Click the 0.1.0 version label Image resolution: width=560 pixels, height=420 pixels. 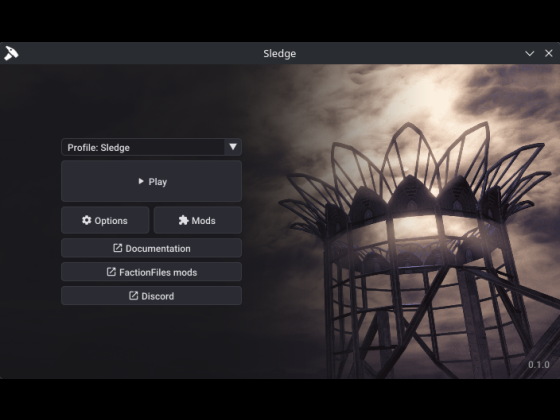pos(539,365)
